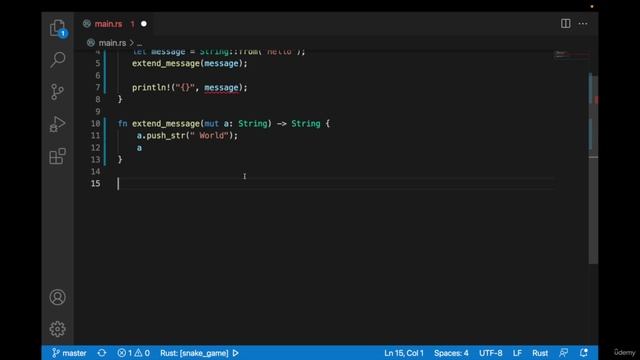Open the Problems panel from error count
The height and width of the screenshot is (360, 640).
point(133,353)
